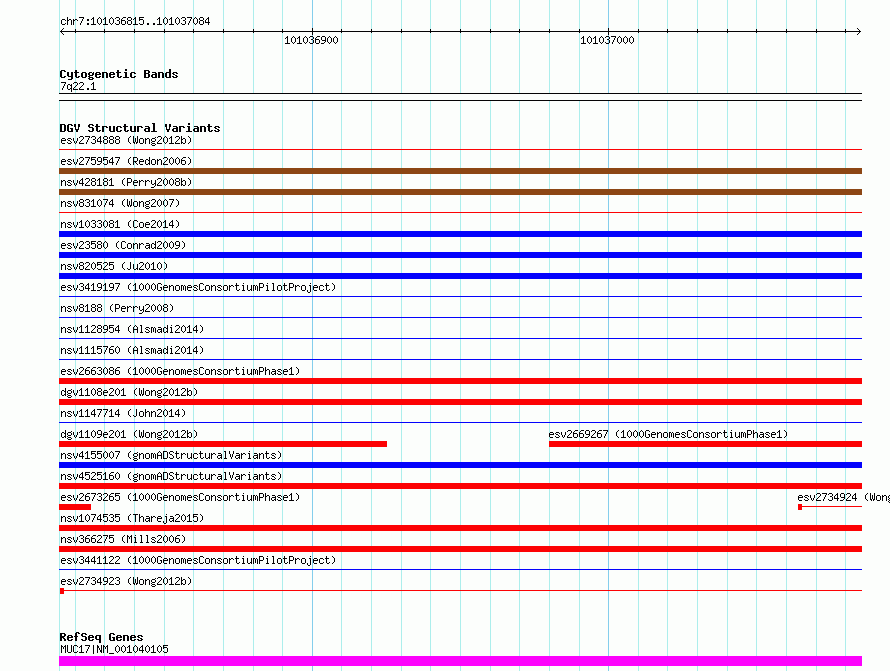890x671 pixels.
Task: Click the nsv831074 (Wong2007) label
Action: (x=120, y=203)
